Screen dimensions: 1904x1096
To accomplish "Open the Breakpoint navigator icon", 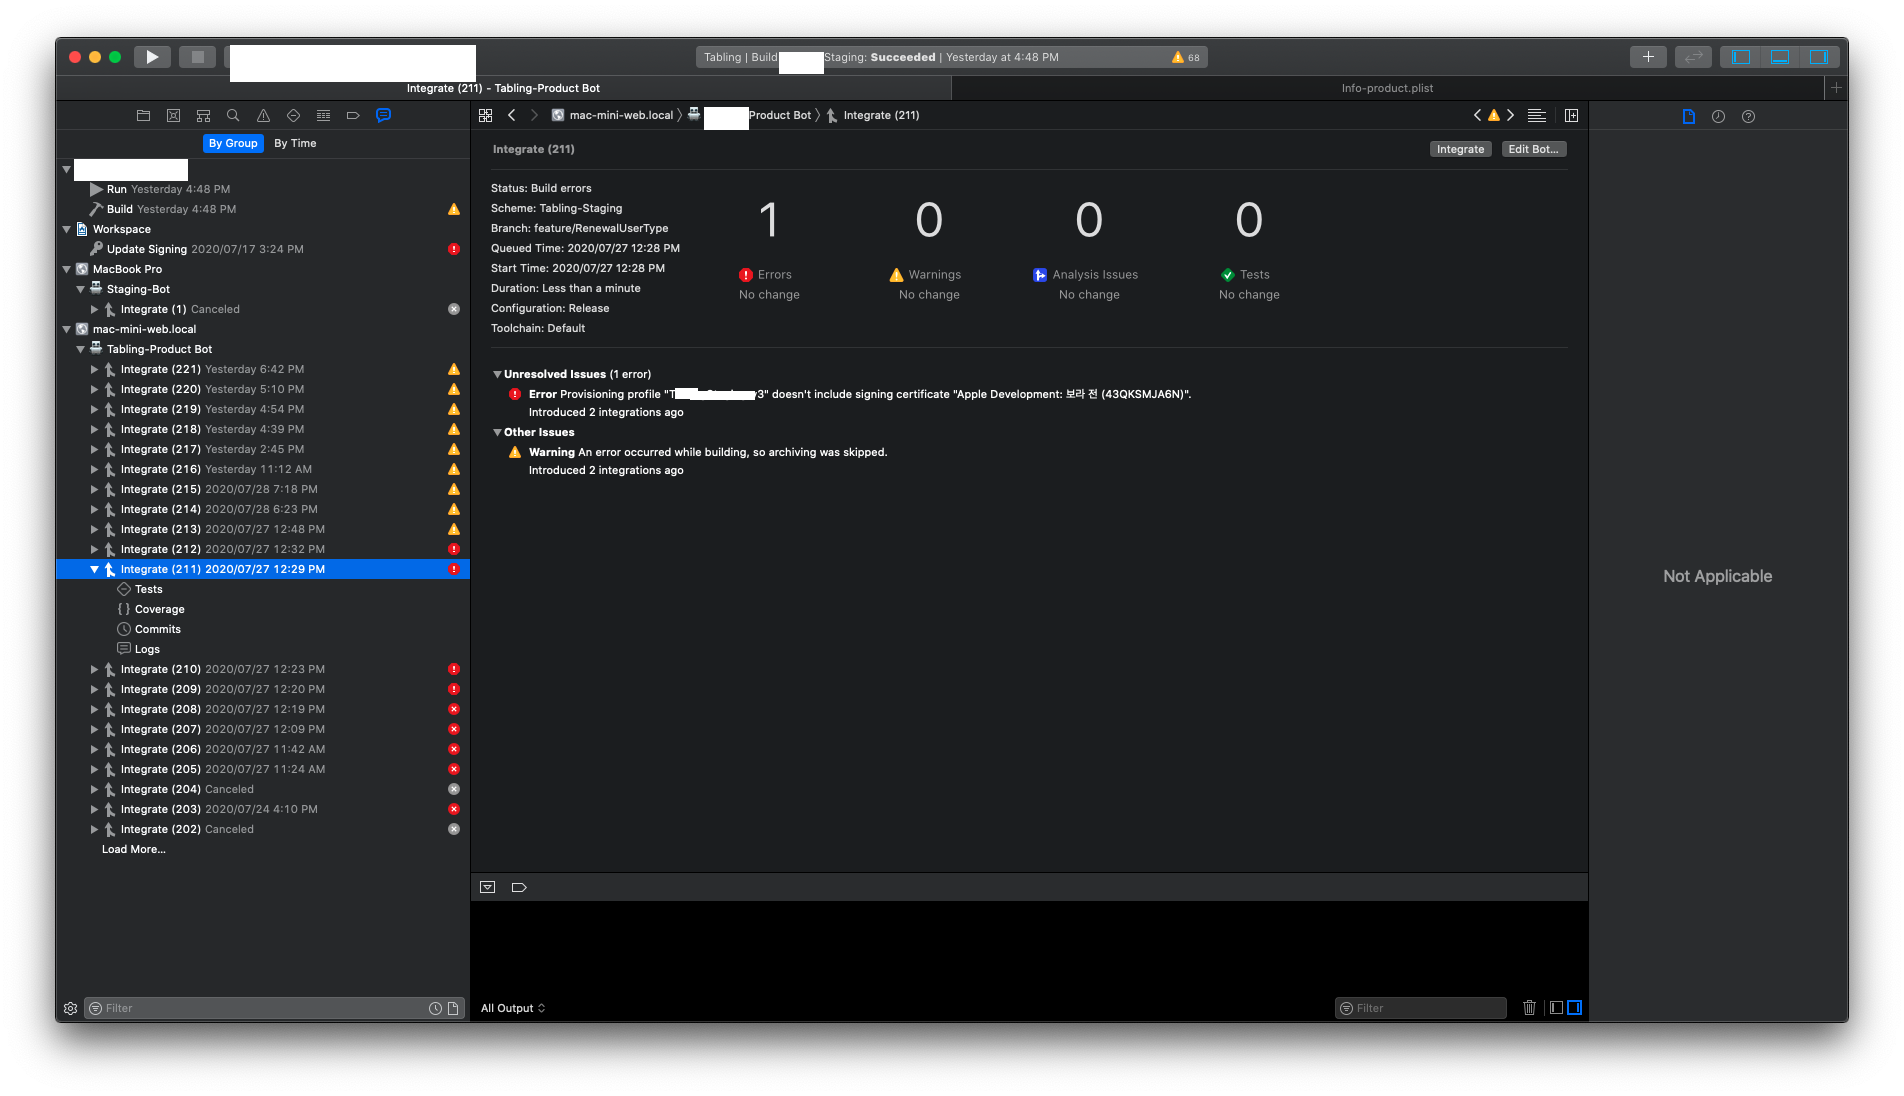I will click(x=353, y=116).
